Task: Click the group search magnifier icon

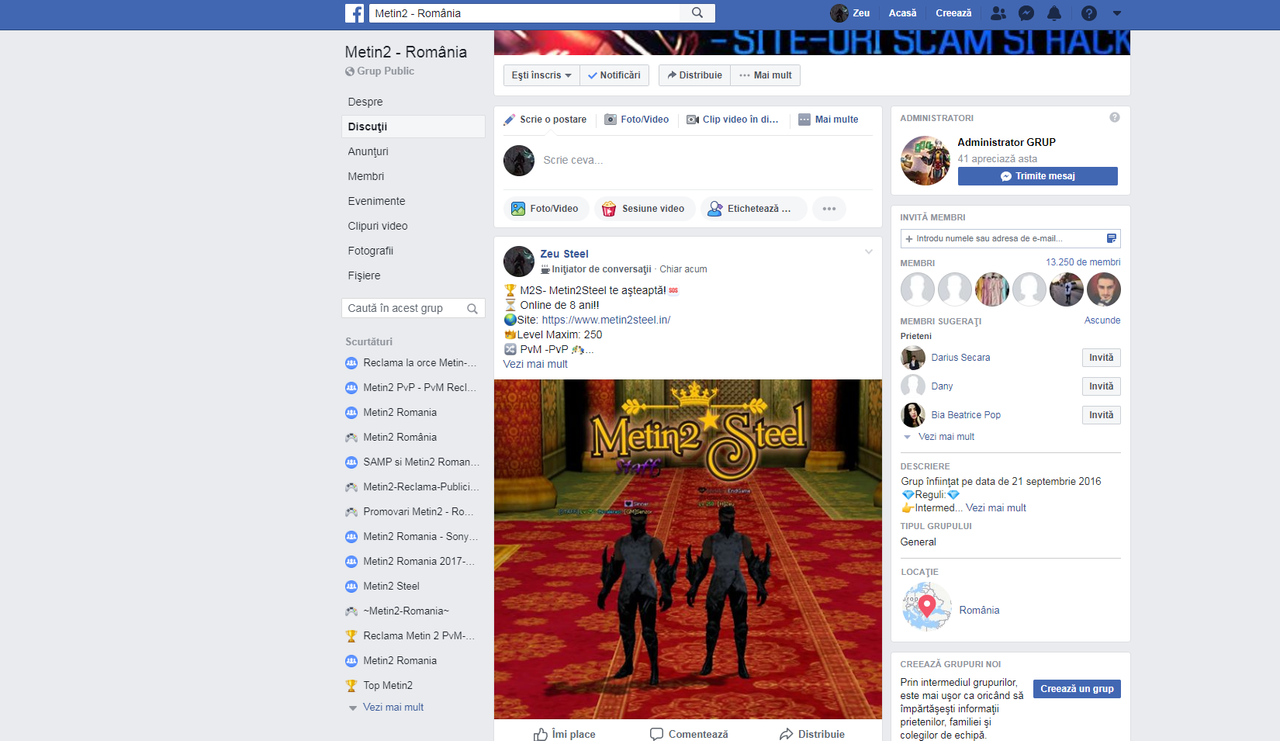Action: click(x=474, y=308)
